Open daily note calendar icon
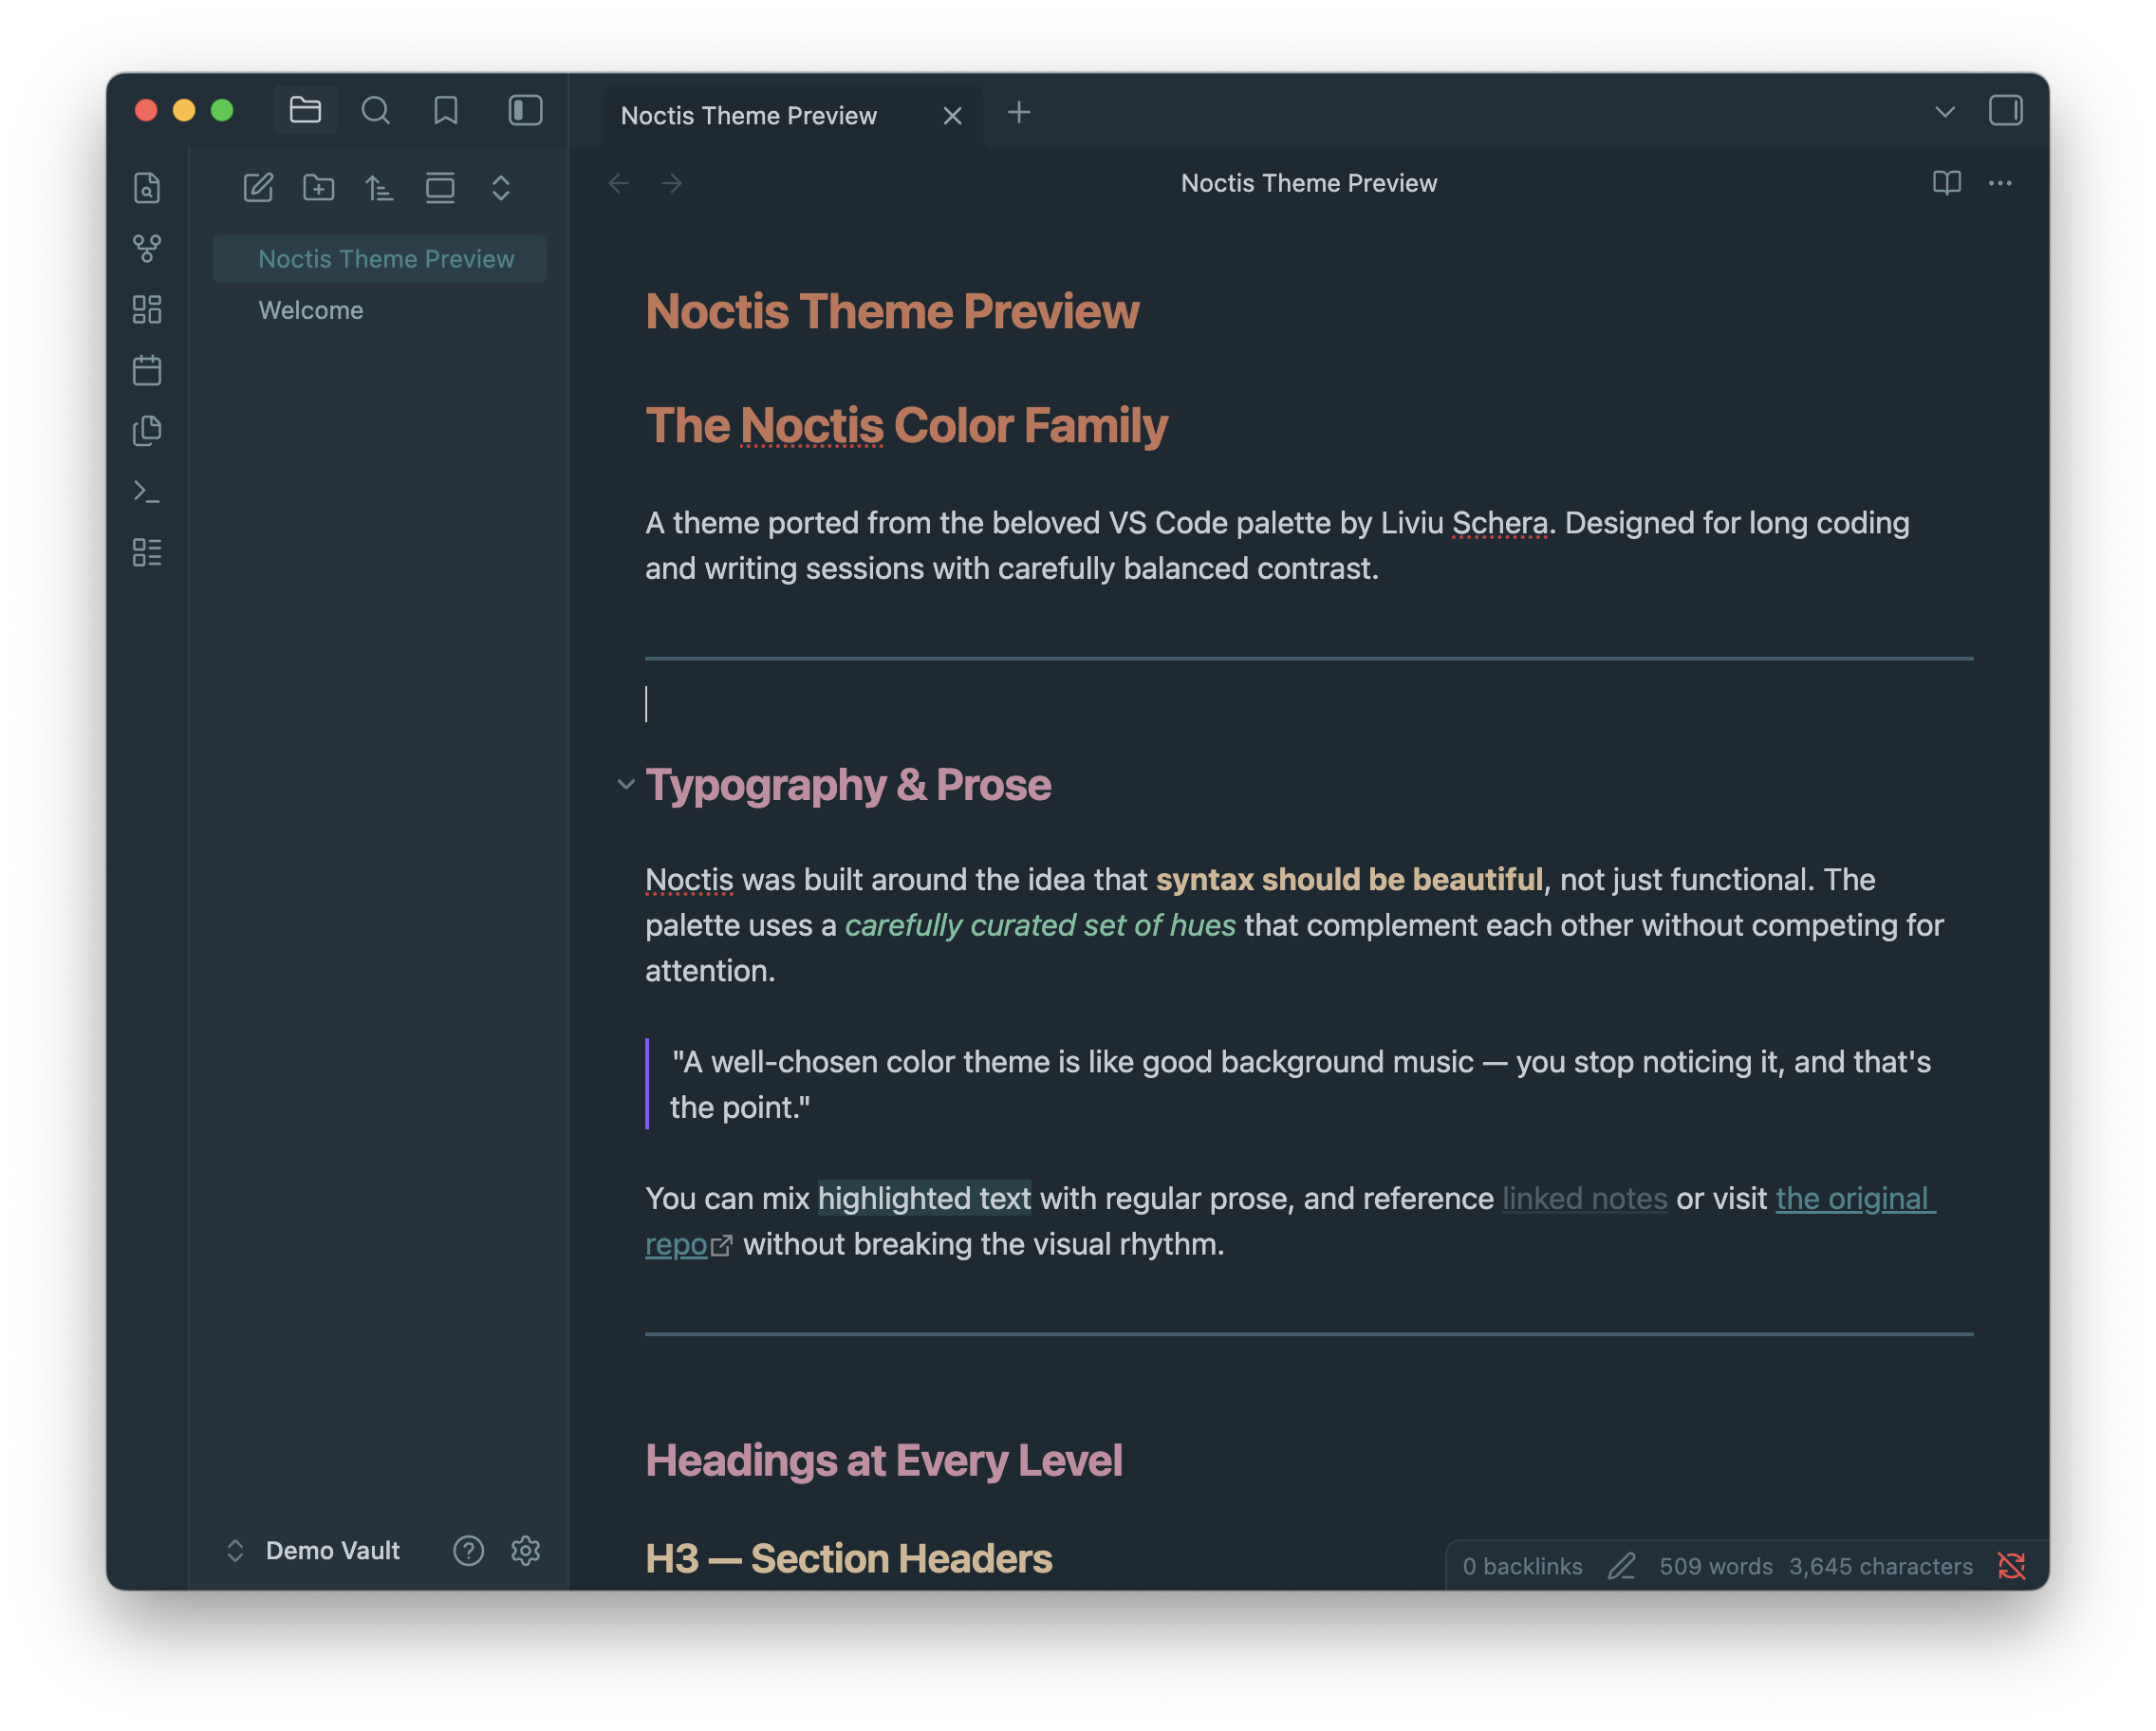Viewport: 2156px width, 1731px height. click(147, 370)
